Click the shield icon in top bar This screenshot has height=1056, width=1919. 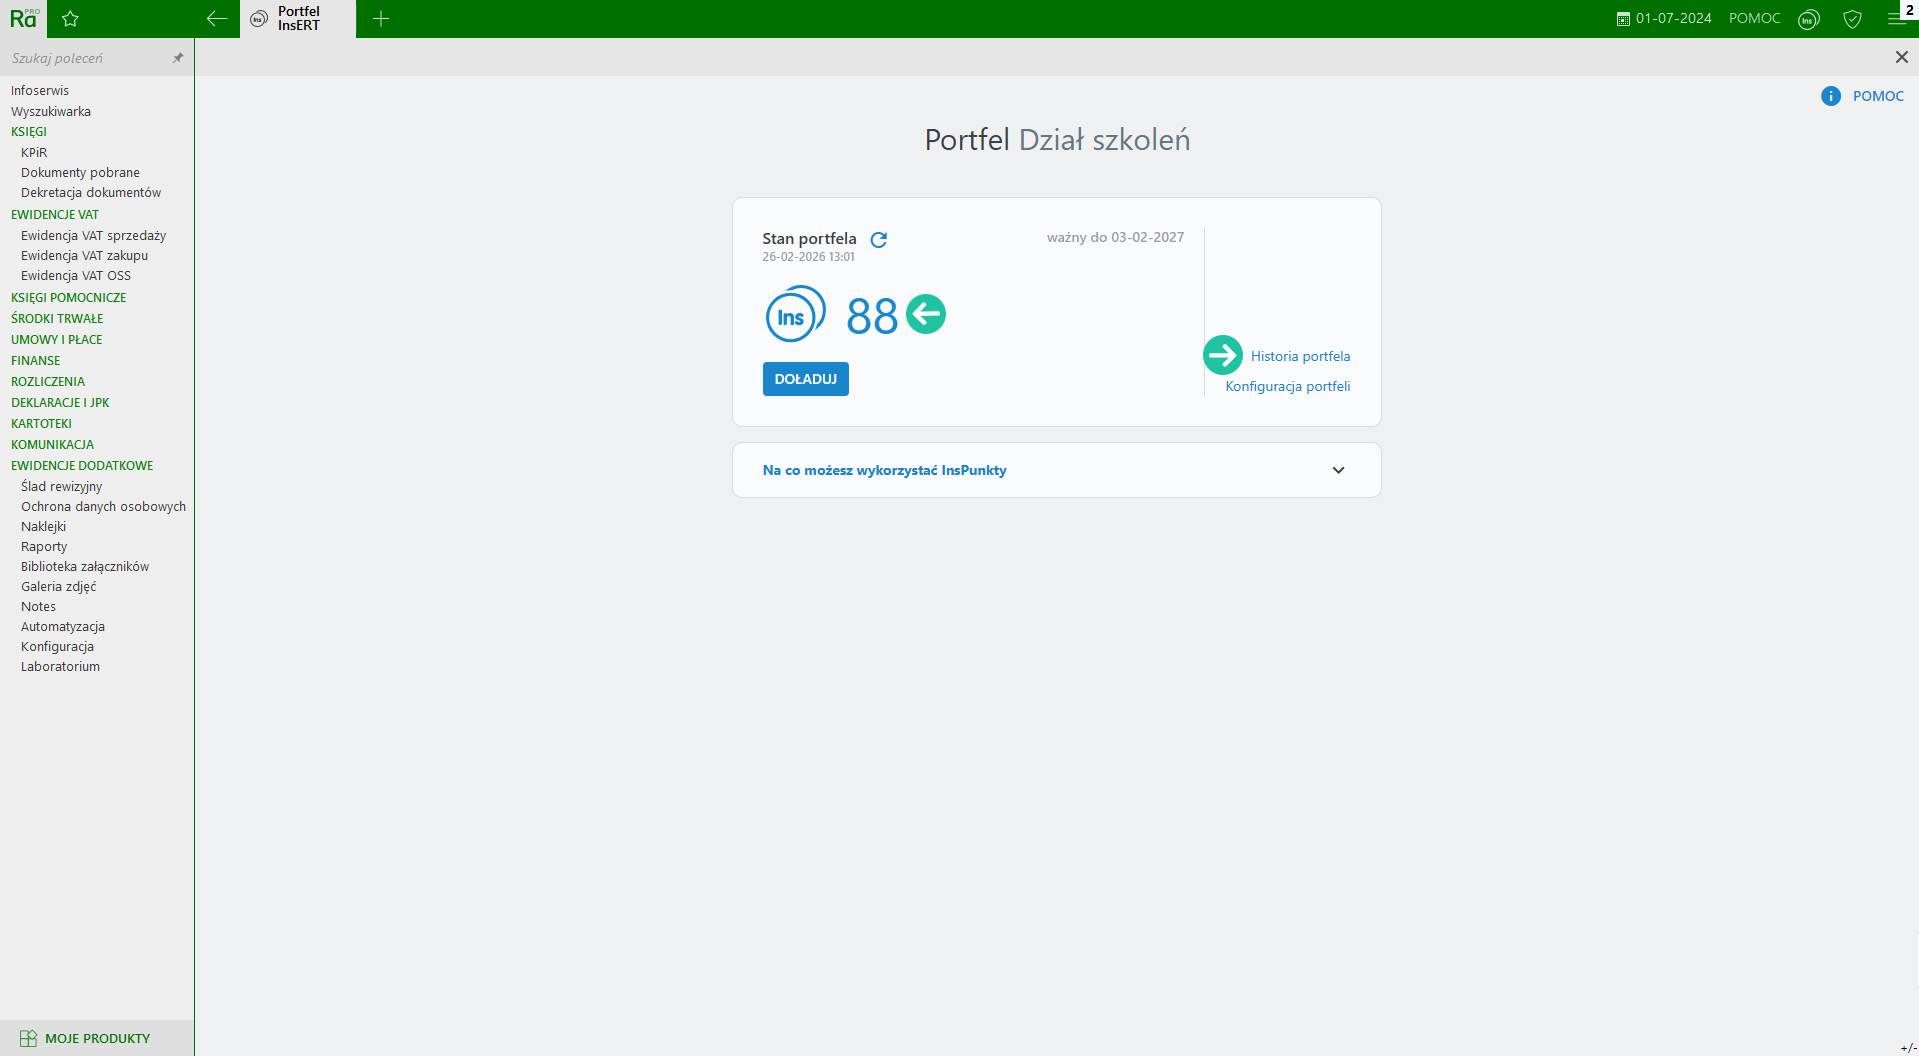(x=1852, y=19)
